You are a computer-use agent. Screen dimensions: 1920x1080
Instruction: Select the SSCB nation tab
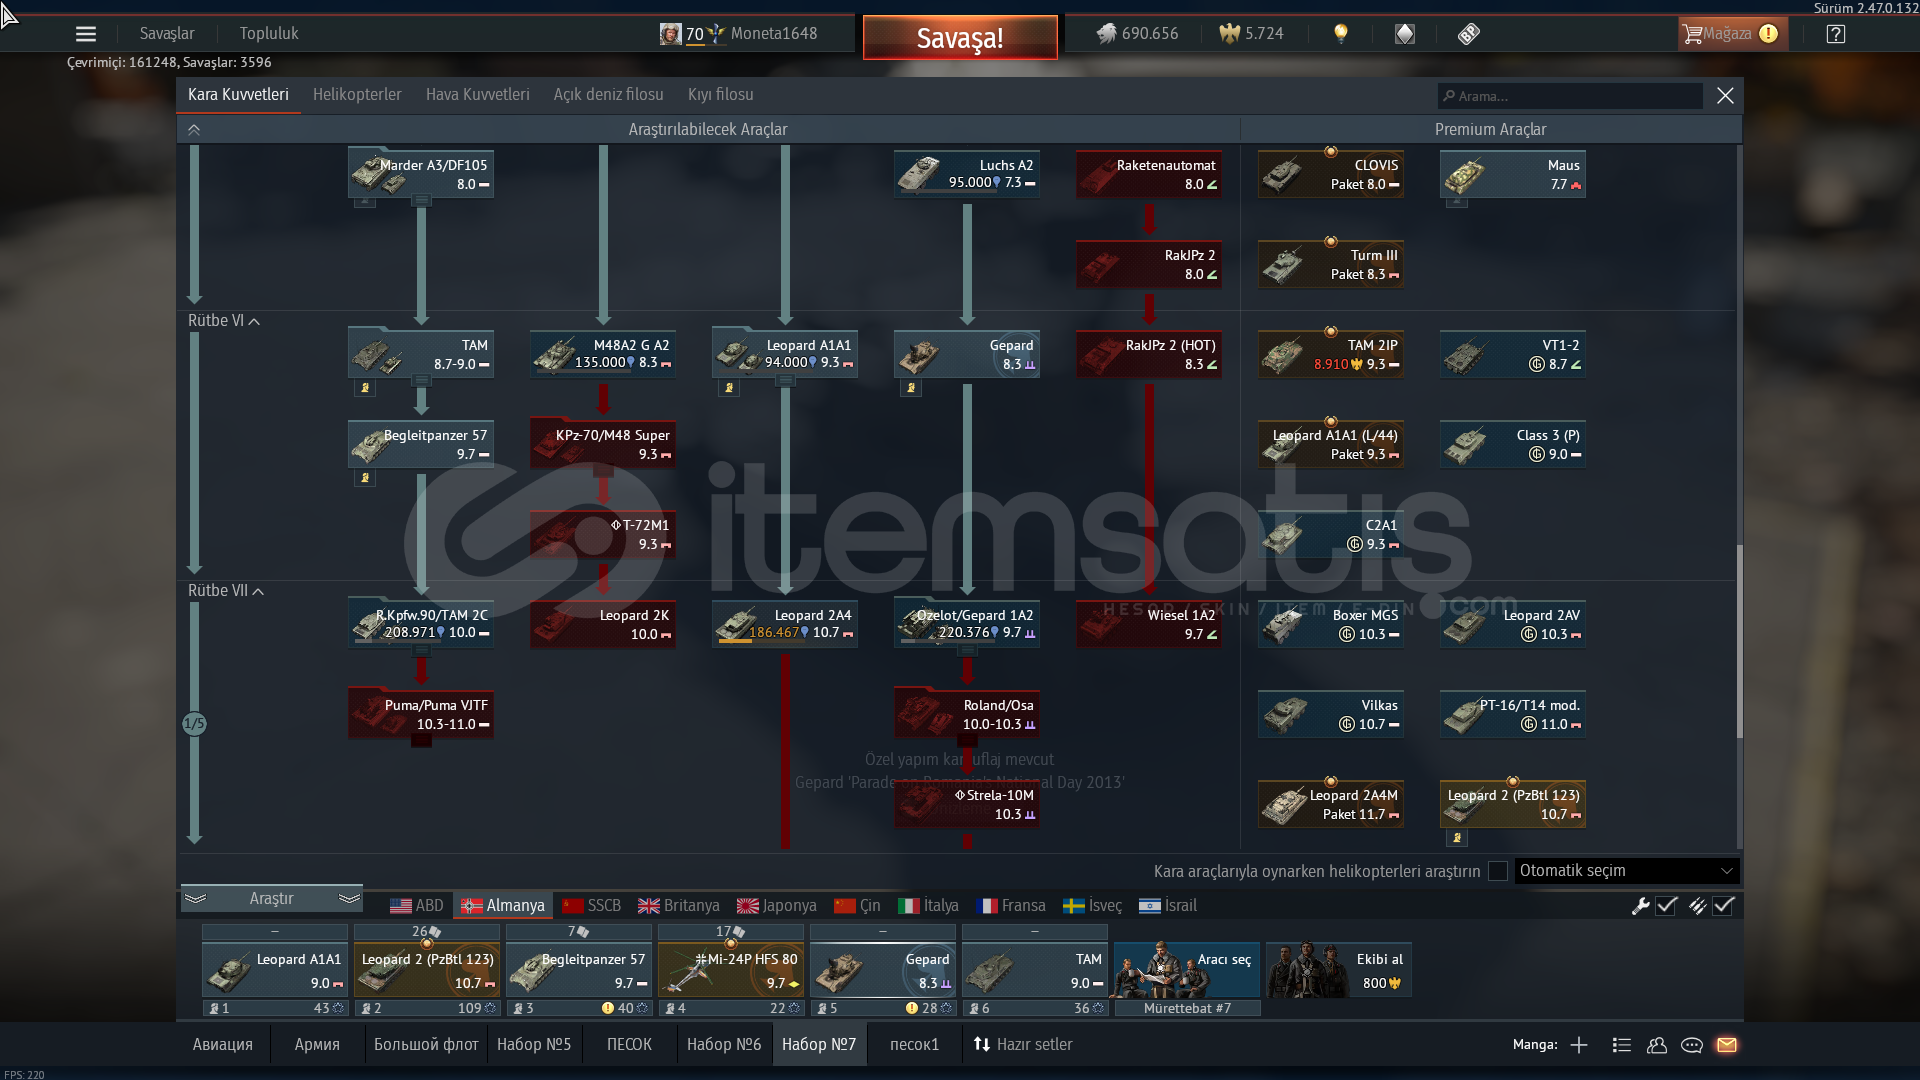[x=592, y=906]
